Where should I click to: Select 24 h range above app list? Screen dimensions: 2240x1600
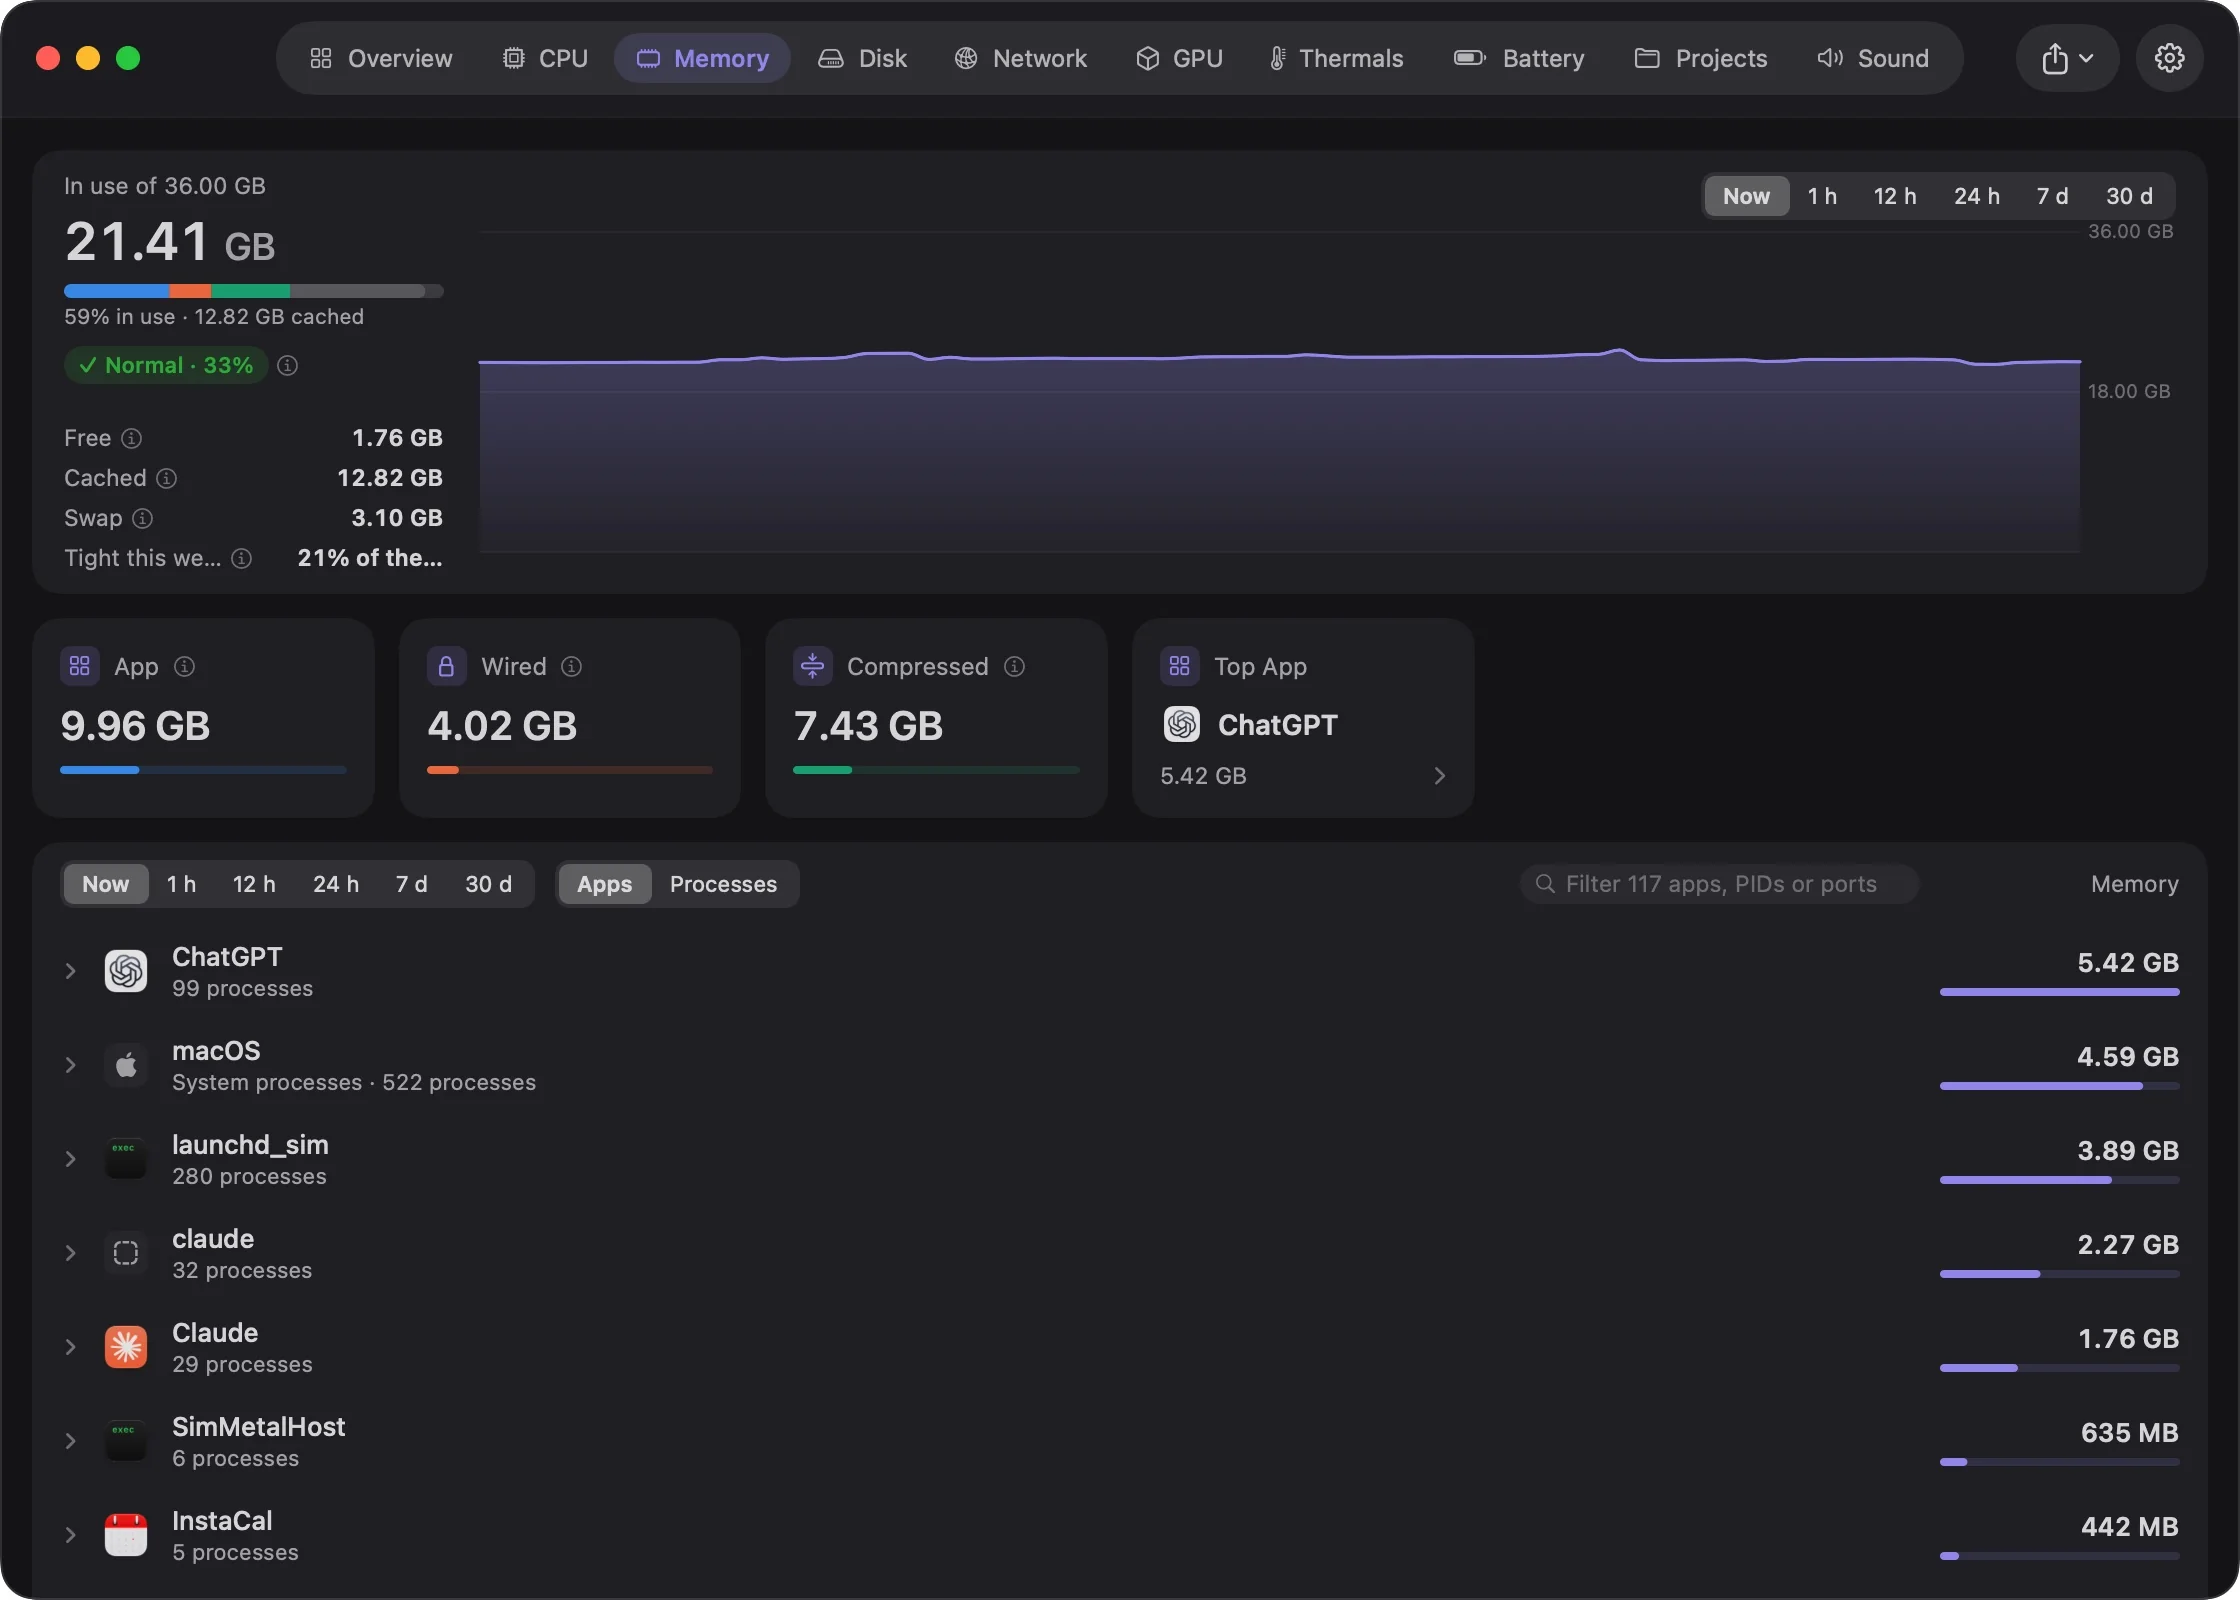(336, 884)
